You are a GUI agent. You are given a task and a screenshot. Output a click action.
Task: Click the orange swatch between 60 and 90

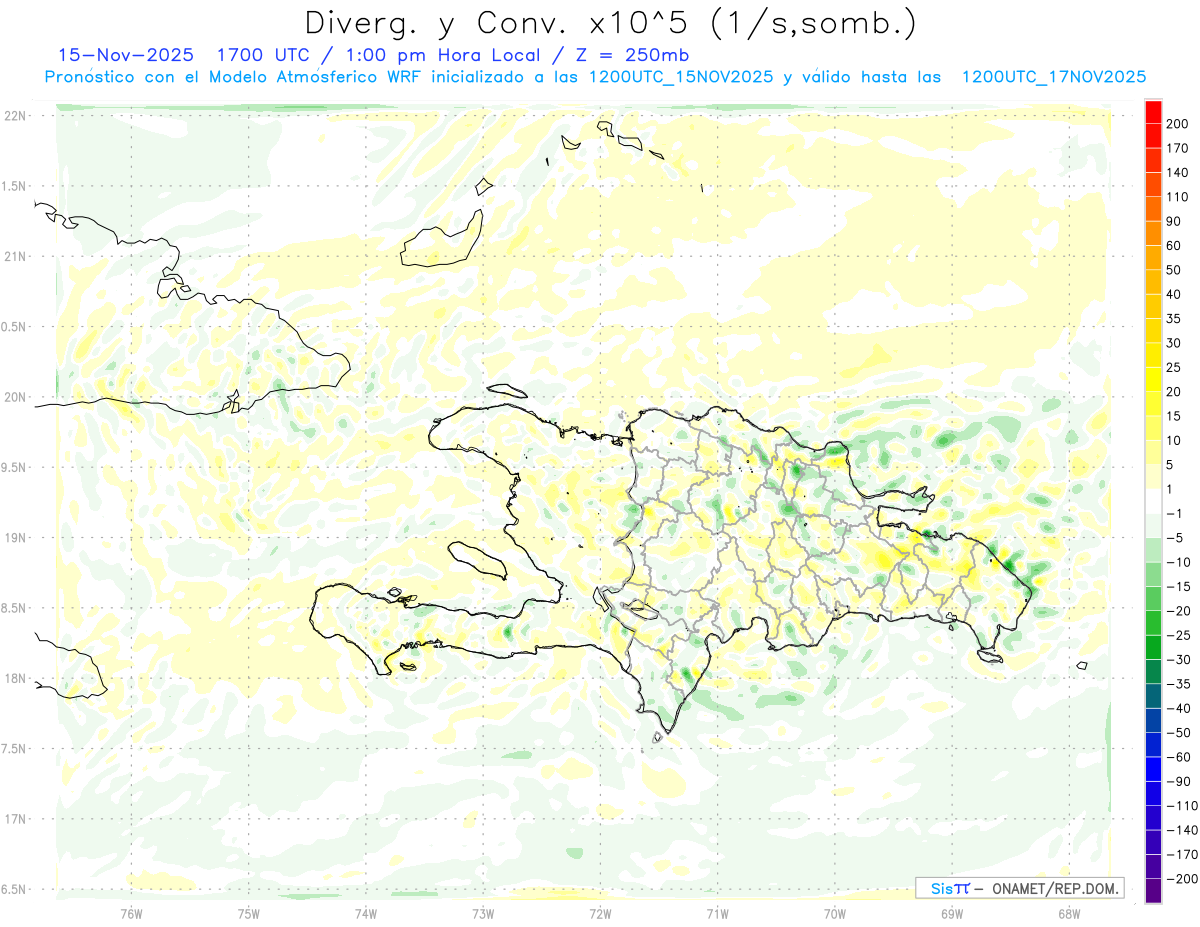coord(1153,233)
